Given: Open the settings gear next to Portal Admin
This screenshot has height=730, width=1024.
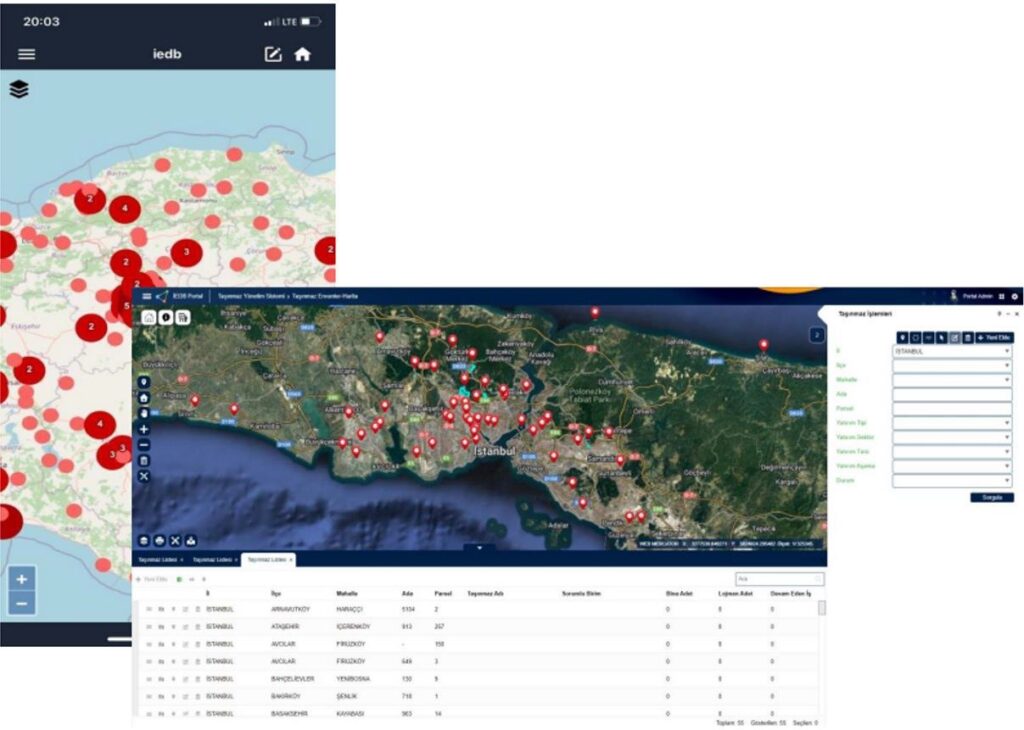Looking at the screenshot, I should 1015,296.
